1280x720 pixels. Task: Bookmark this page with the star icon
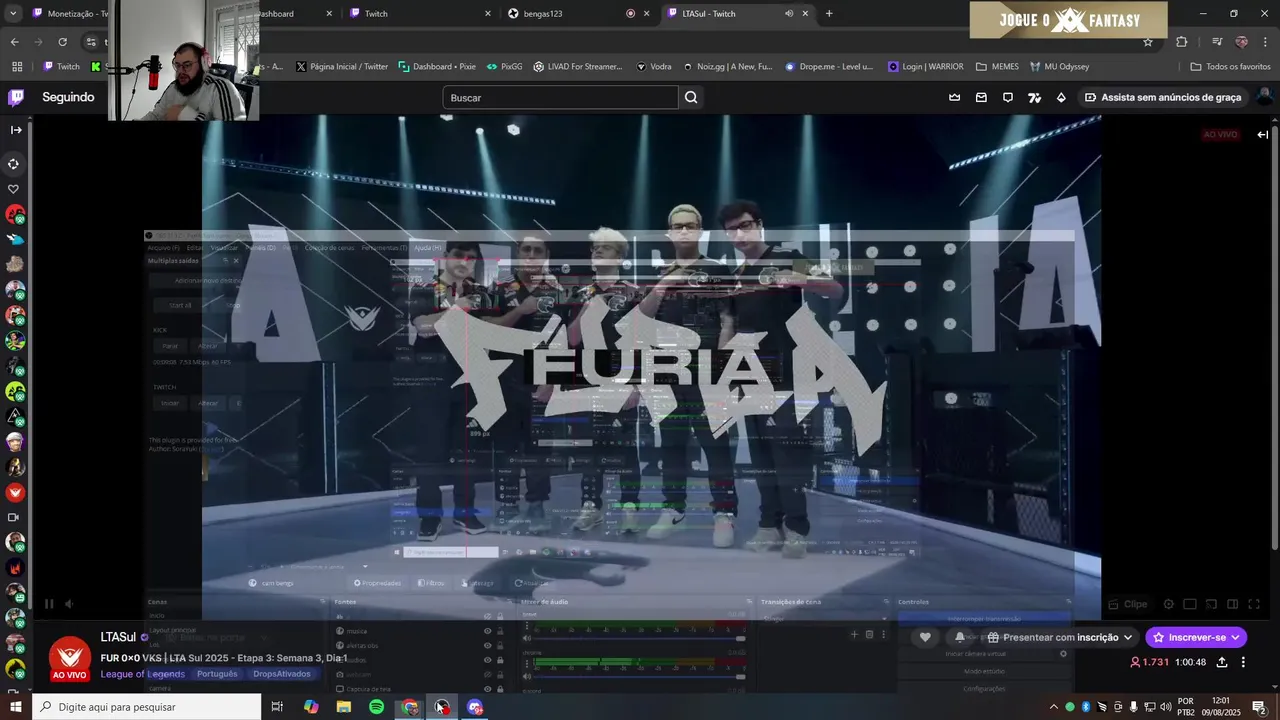1148,42
